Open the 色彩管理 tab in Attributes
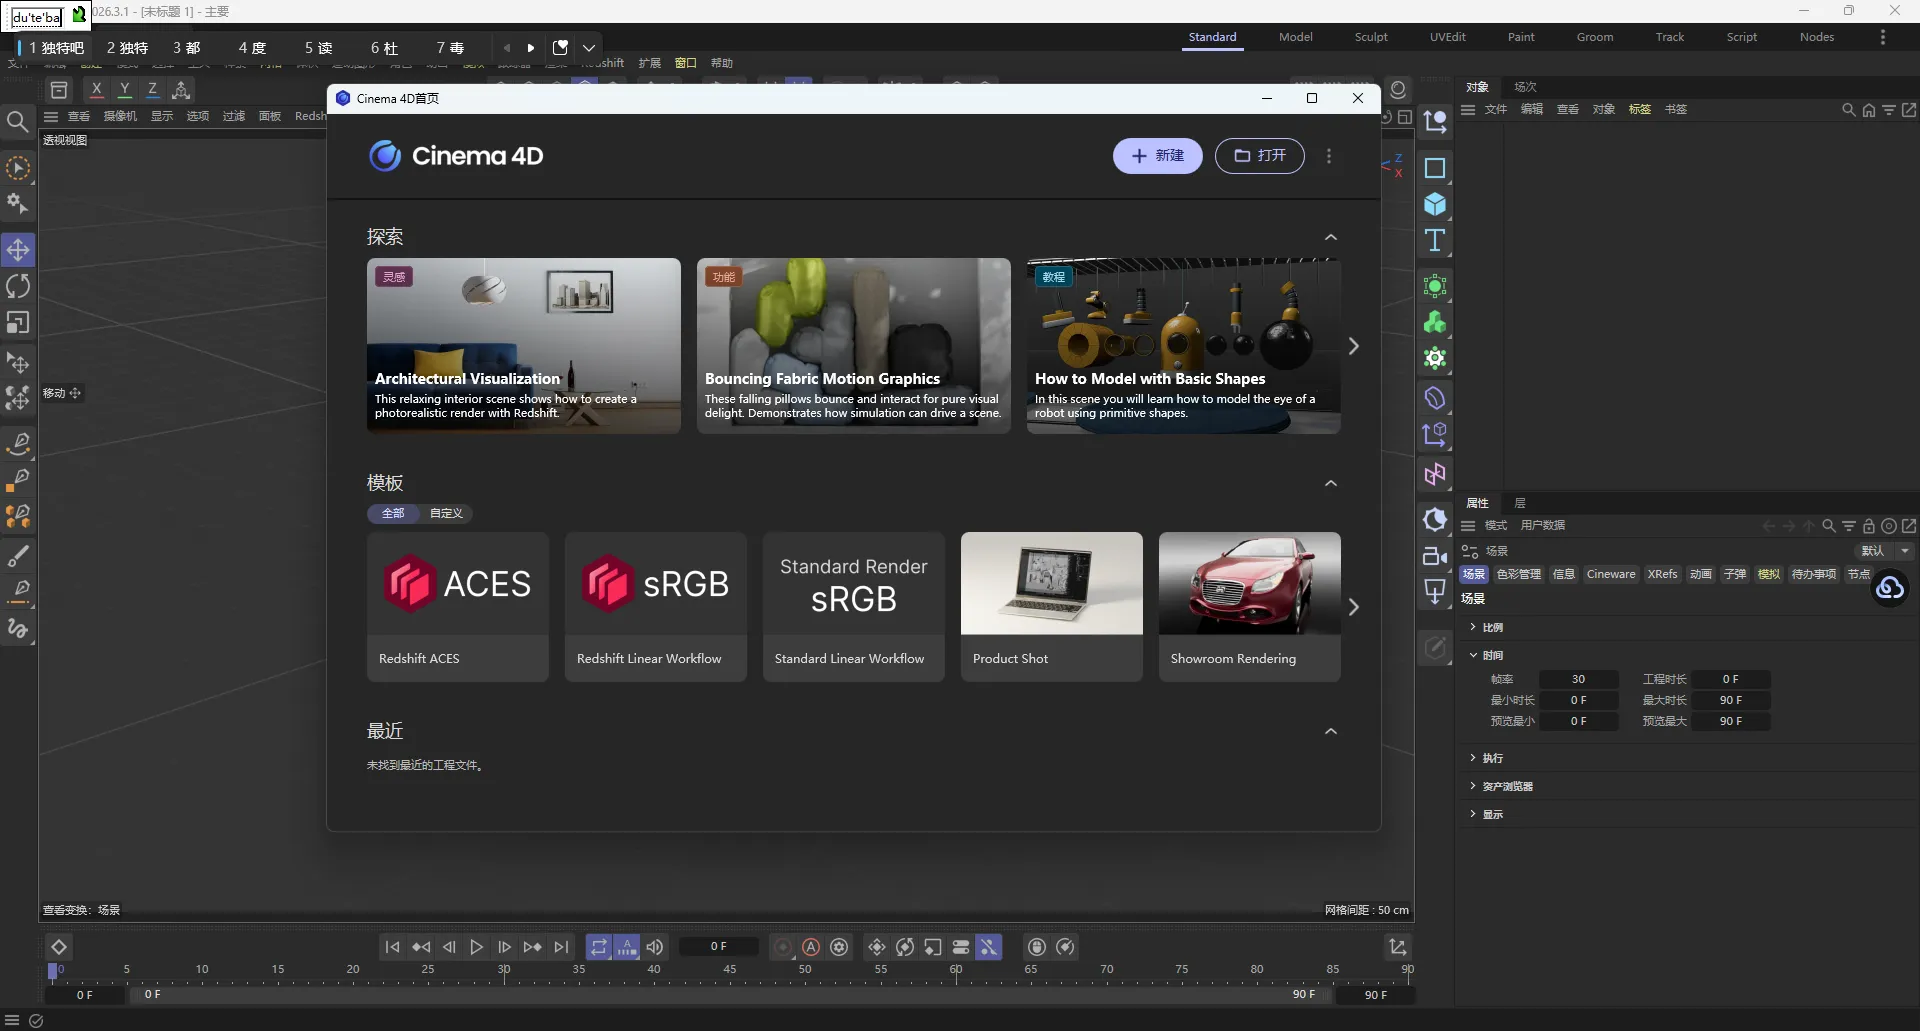Viewport: 1920px width, 1031px height. pos(1518,574)
